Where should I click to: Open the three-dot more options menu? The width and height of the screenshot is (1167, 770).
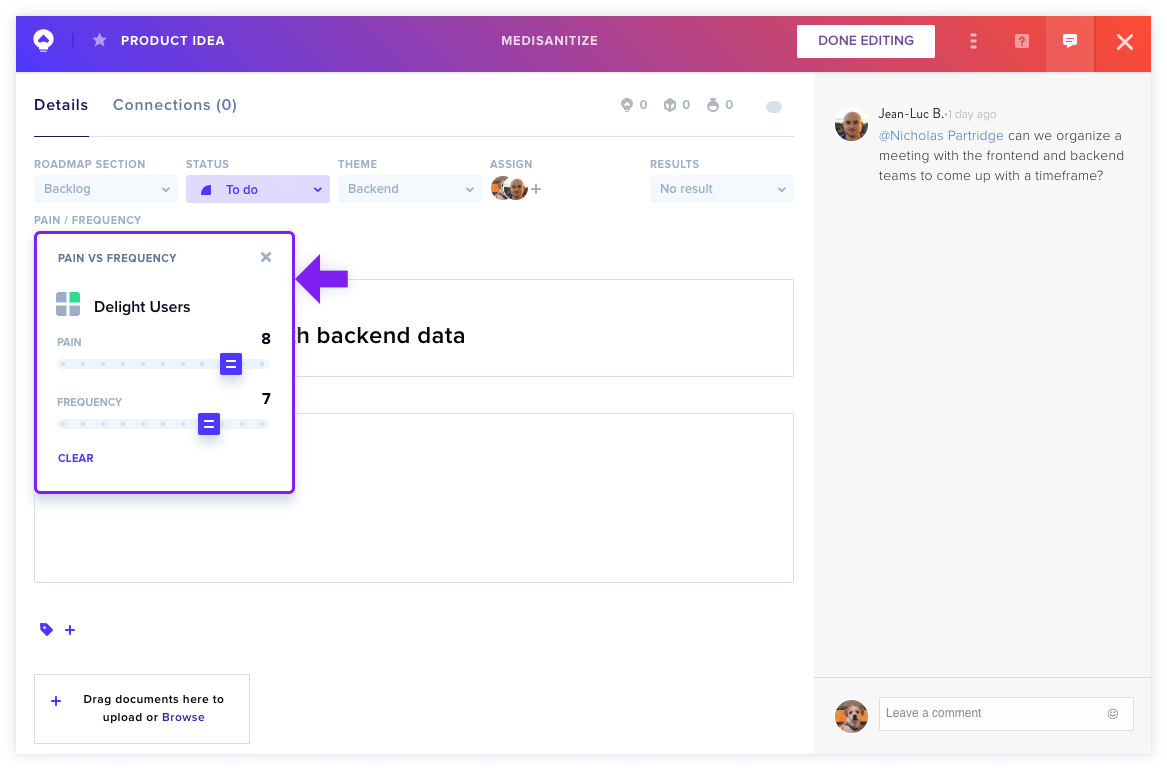coord(973,41)
